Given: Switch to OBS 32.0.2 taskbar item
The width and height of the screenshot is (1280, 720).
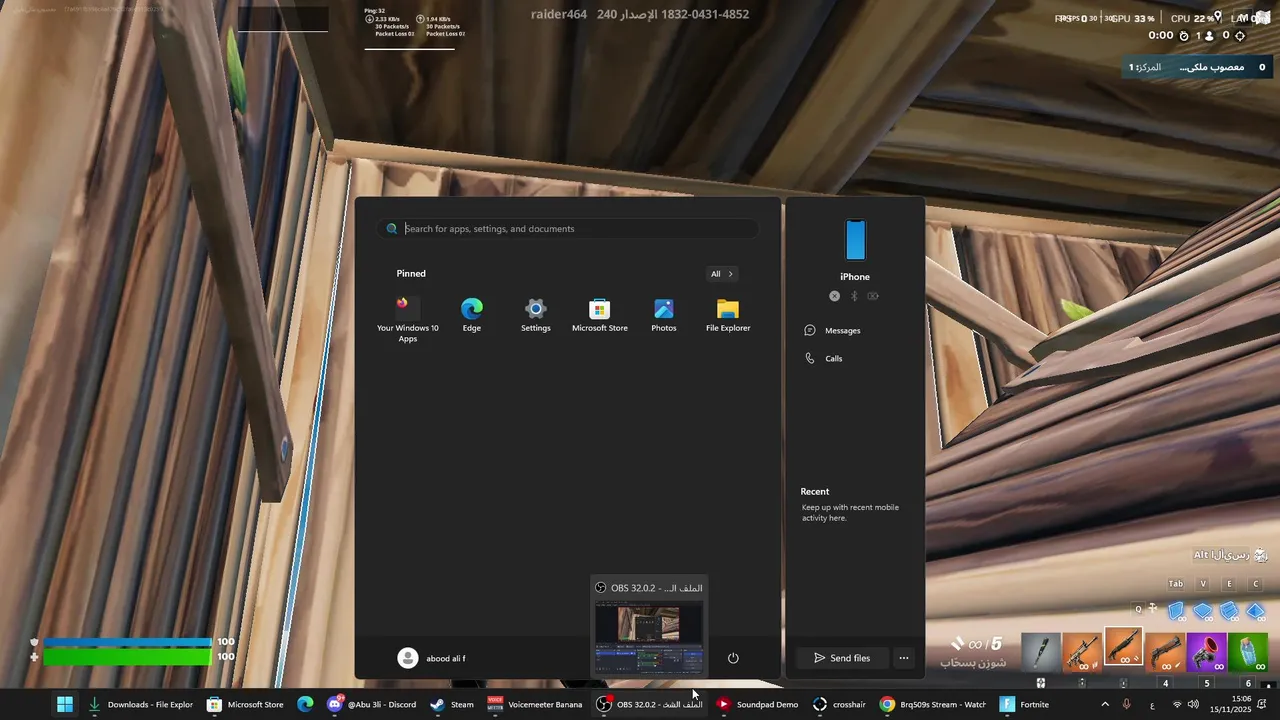Looking at the screenshot, I should pyautogui.click(x=649, y=704).
